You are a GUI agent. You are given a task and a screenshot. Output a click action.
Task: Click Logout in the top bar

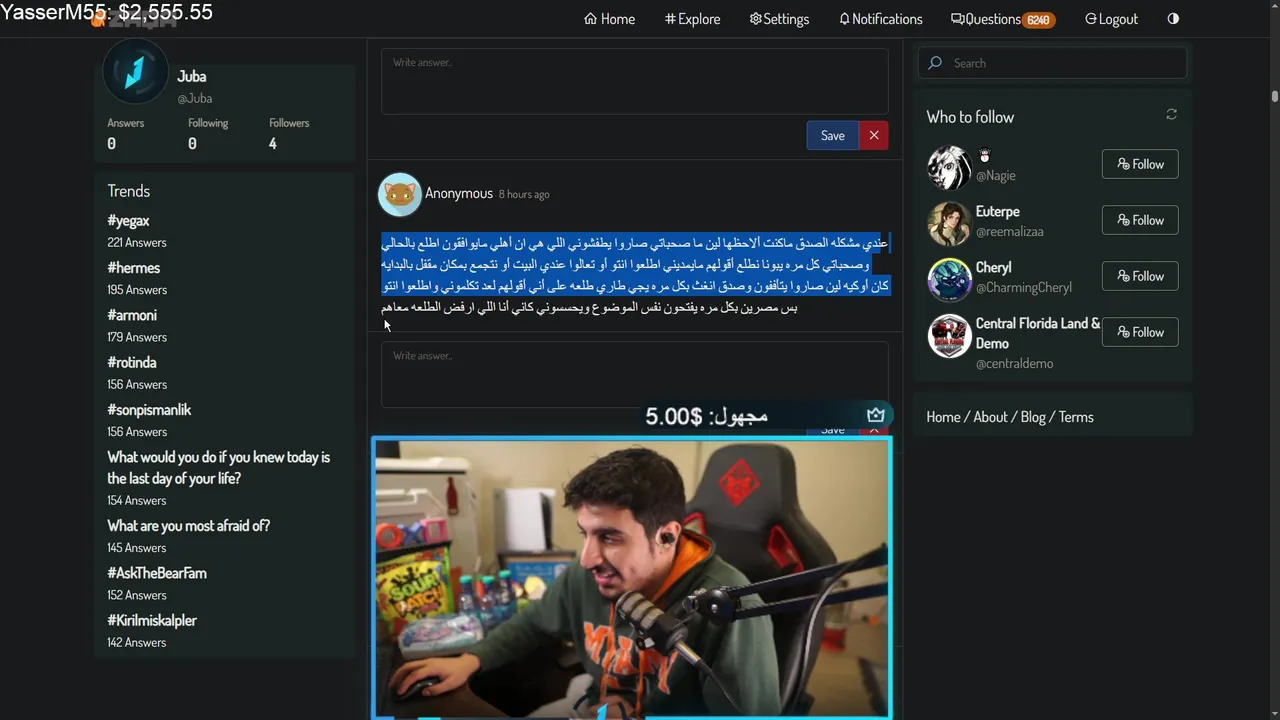click(1111, 19)
